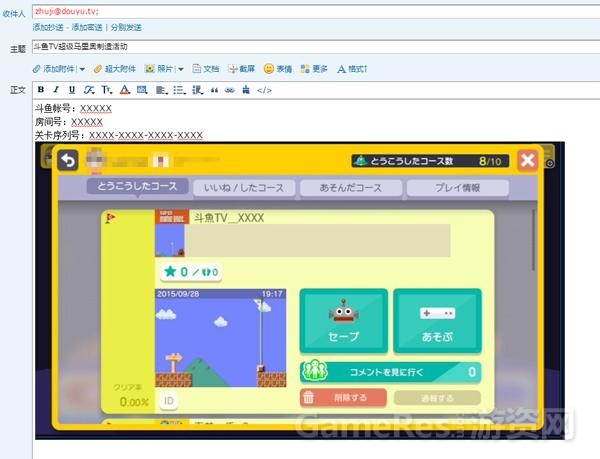The height and width of the screenshot is (459, 600).
Task: Open the text alignment options
Action: coord(161,90)
